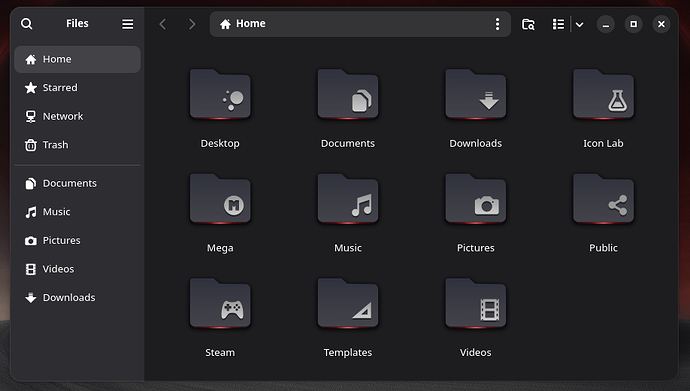Open the hamburger main menu
Image resolution: width=690 pixels, height=391 pixels.
128,24
